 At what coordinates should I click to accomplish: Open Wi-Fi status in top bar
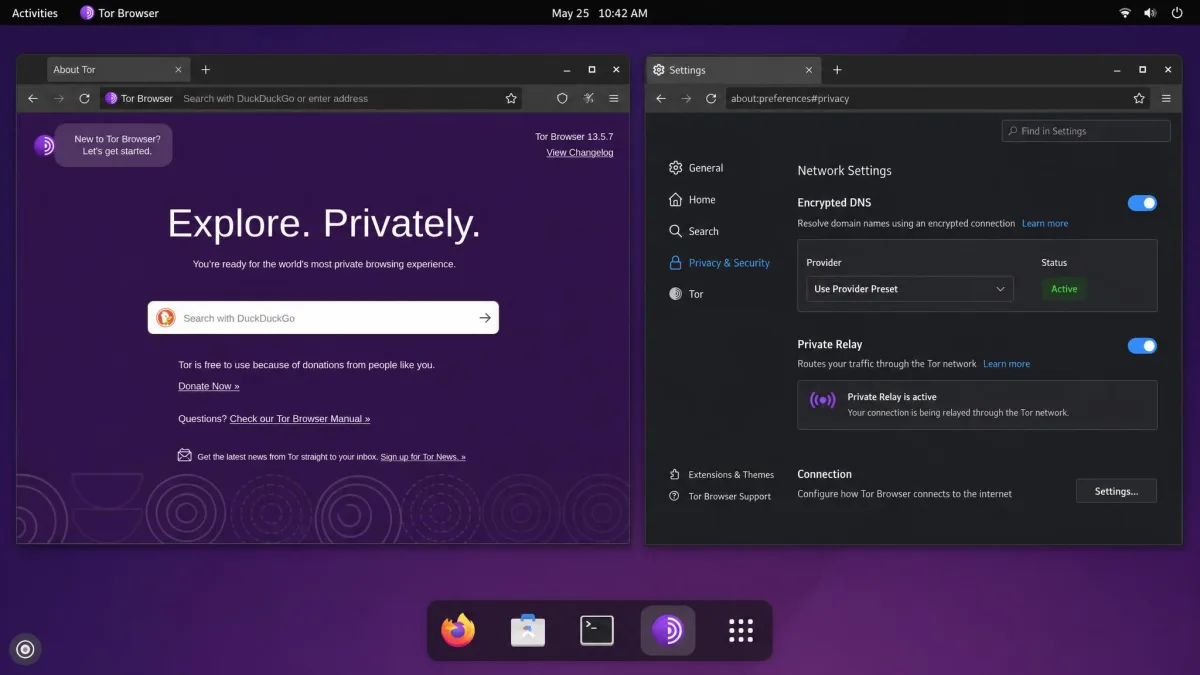click(1125, 13)
